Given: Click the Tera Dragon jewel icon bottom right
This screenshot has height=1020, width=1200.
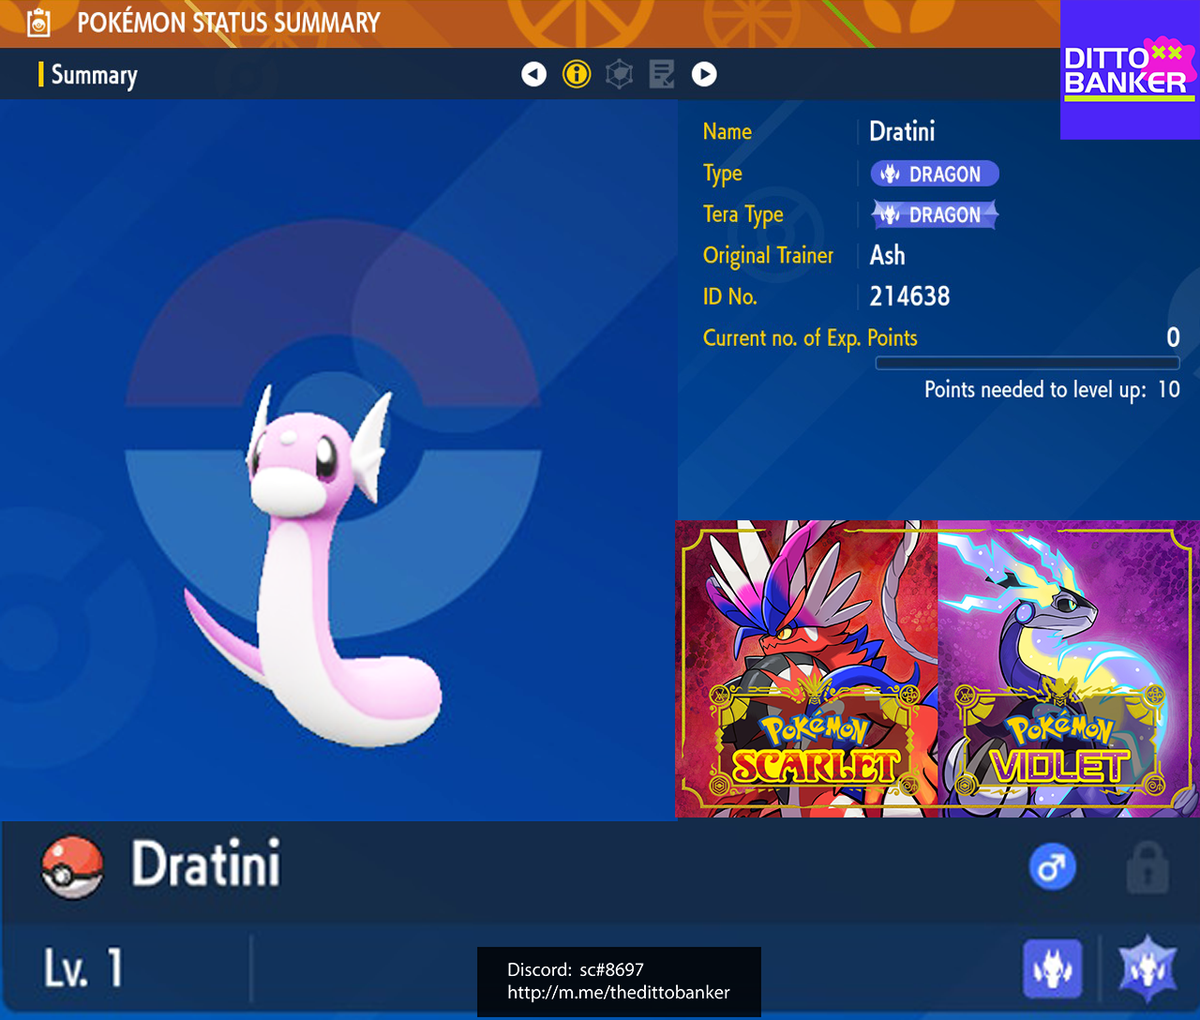Looking at the screenshot, I should (1146, 969).
